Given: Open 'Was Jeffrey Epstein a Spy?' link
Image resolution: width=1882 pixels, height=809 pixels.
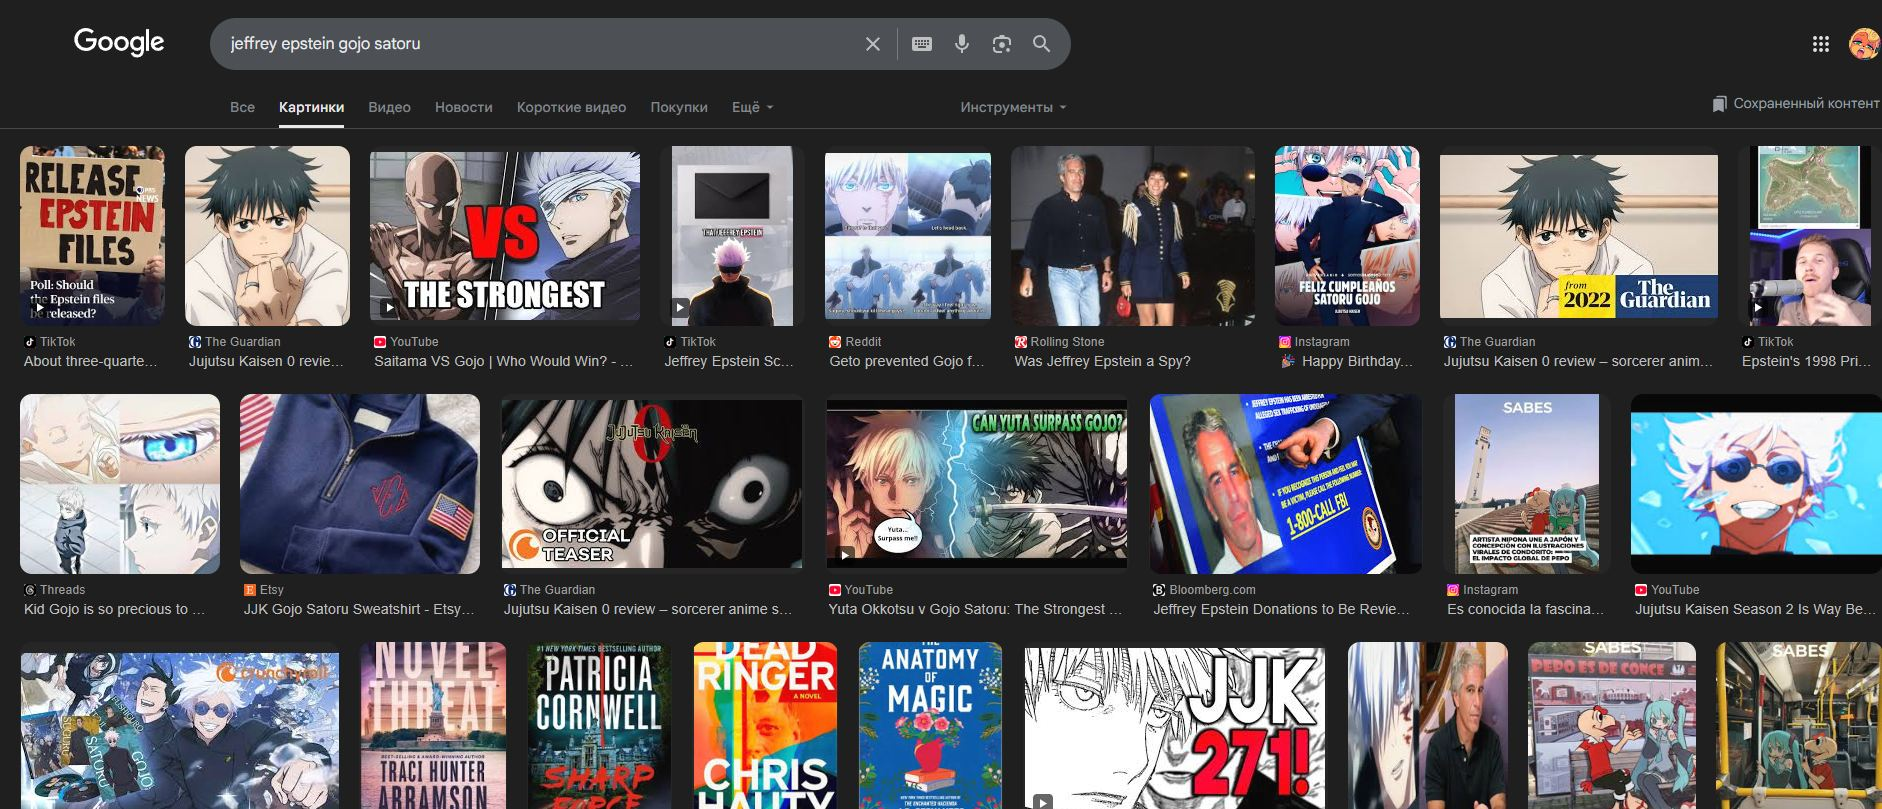Looking at the screenshot, I should point(1102,361).
